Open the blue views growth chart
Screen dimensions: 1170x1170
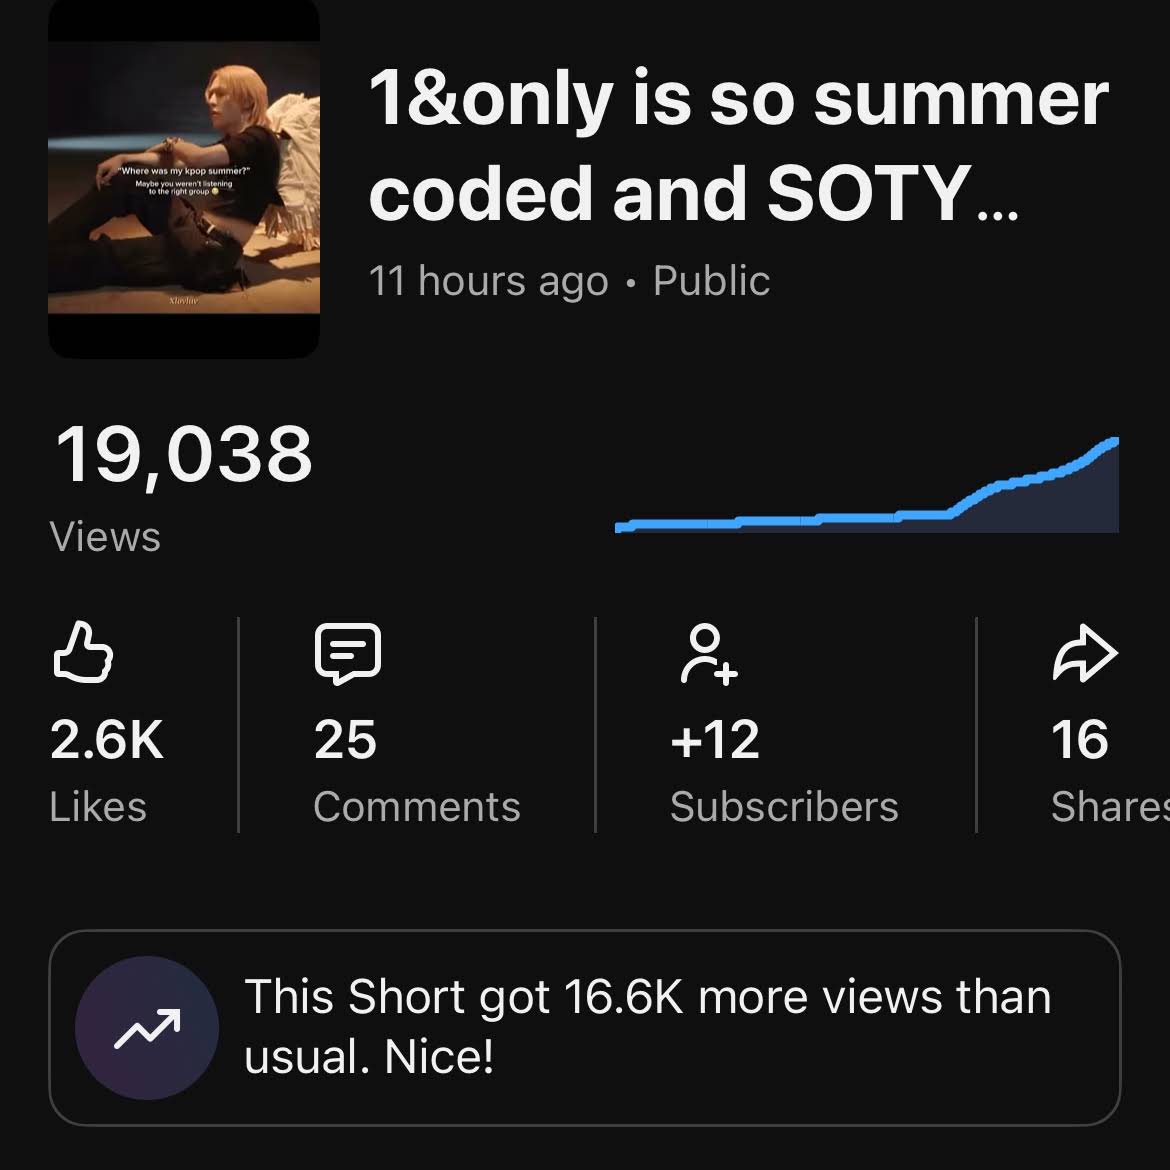point(866,485)
